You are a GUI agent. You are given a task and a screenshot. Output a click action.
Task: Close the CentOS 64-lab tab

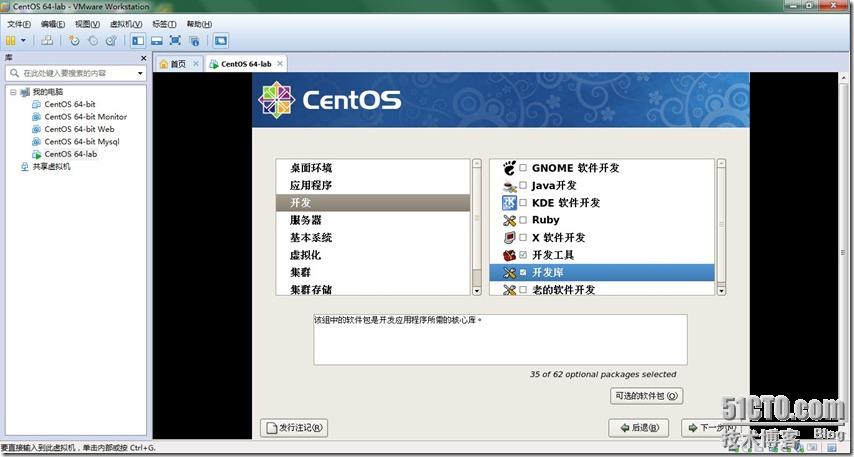[x=279, y=64]
